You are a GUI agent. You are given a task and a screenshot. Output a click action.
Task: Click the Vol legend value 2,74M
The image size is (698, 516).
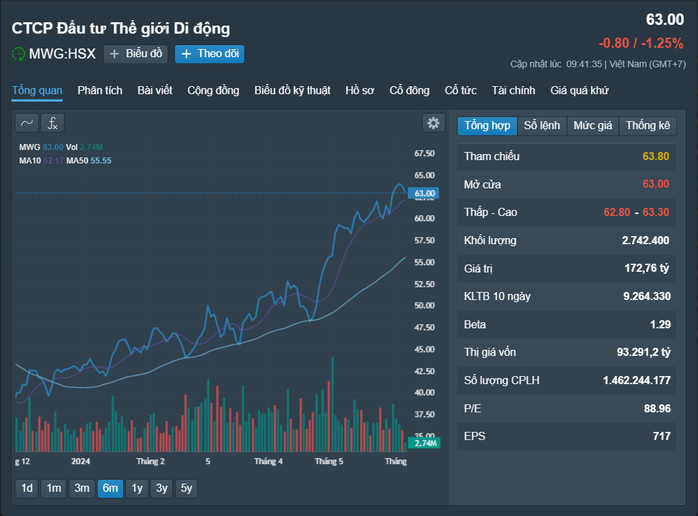click(x=92, y=147)
